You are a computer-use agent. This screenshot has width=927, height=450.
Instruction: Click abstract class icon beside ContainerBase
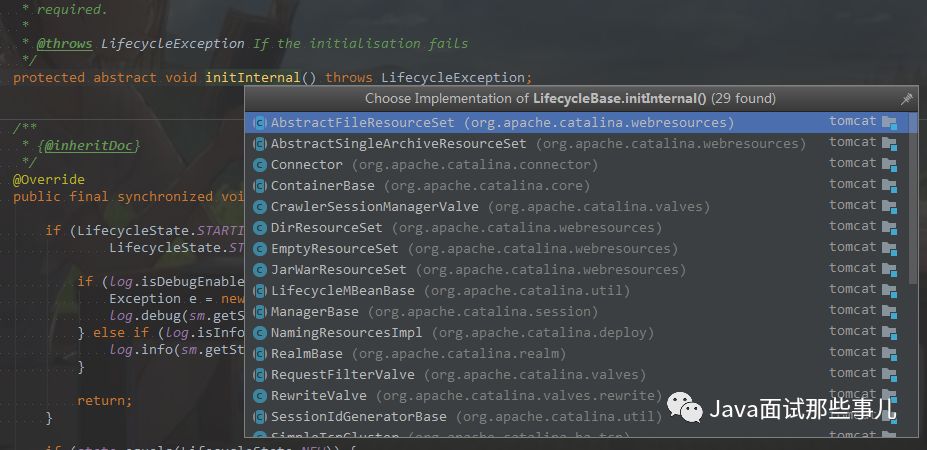[260, 186]
